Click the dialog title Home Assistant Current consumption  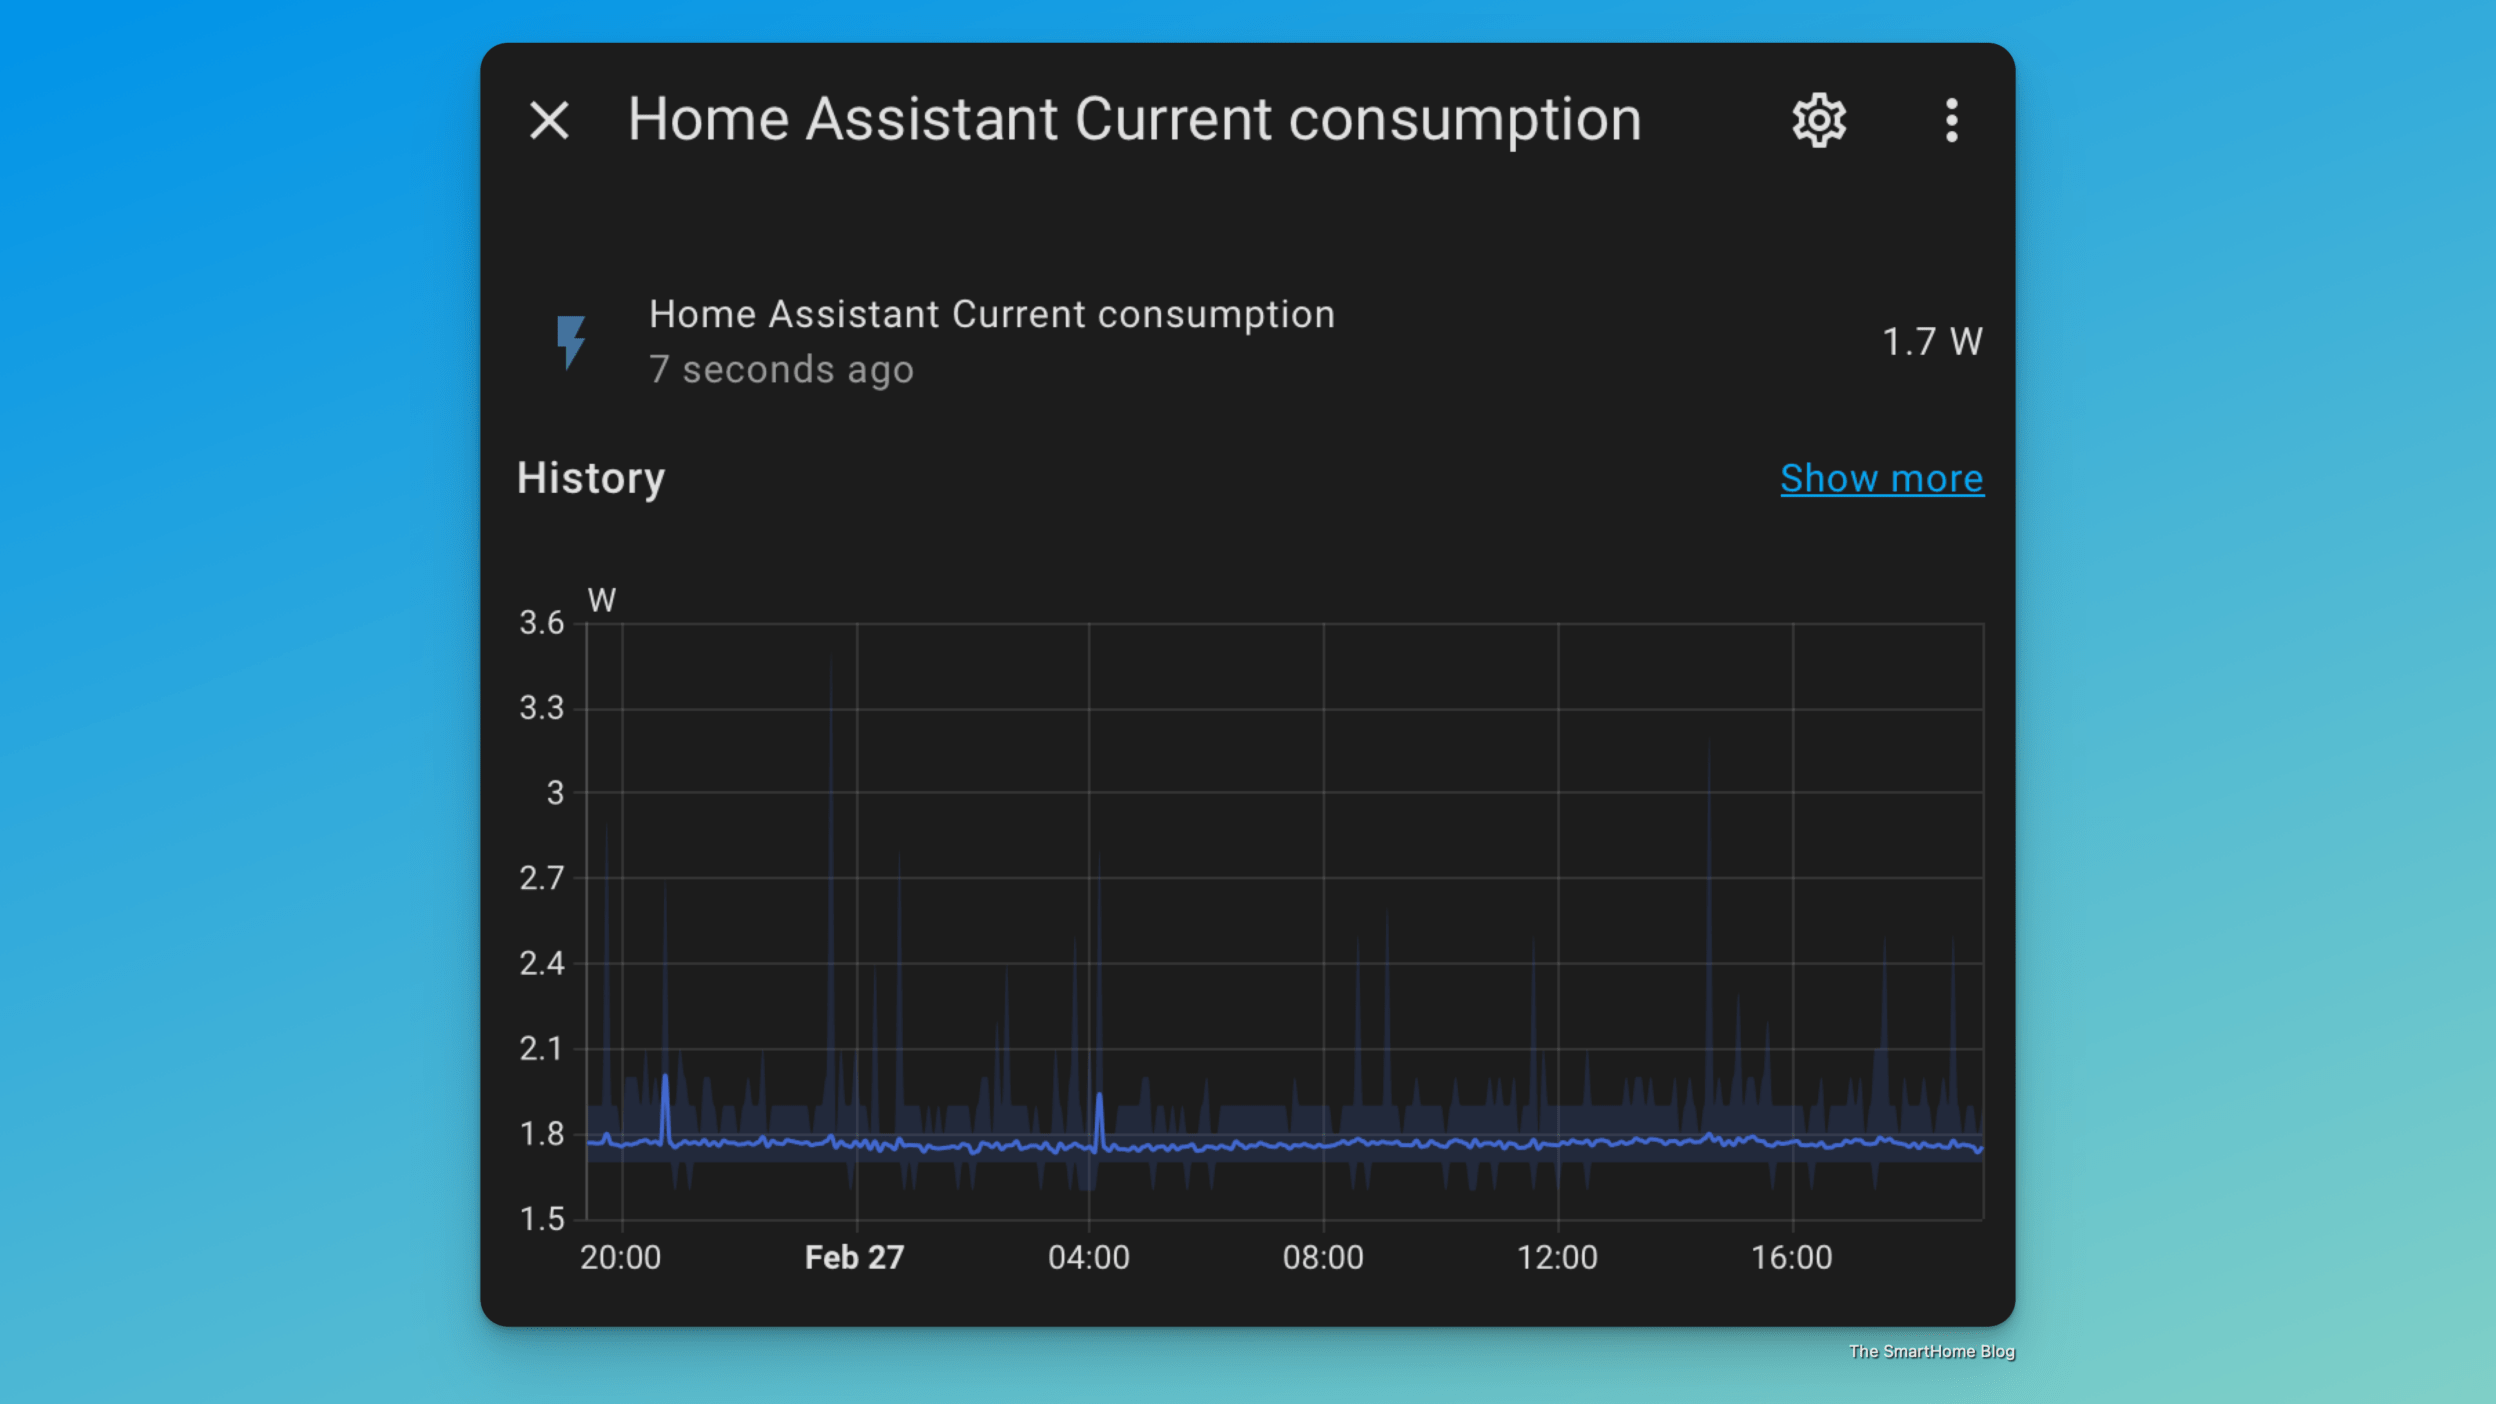point(1133,118)
